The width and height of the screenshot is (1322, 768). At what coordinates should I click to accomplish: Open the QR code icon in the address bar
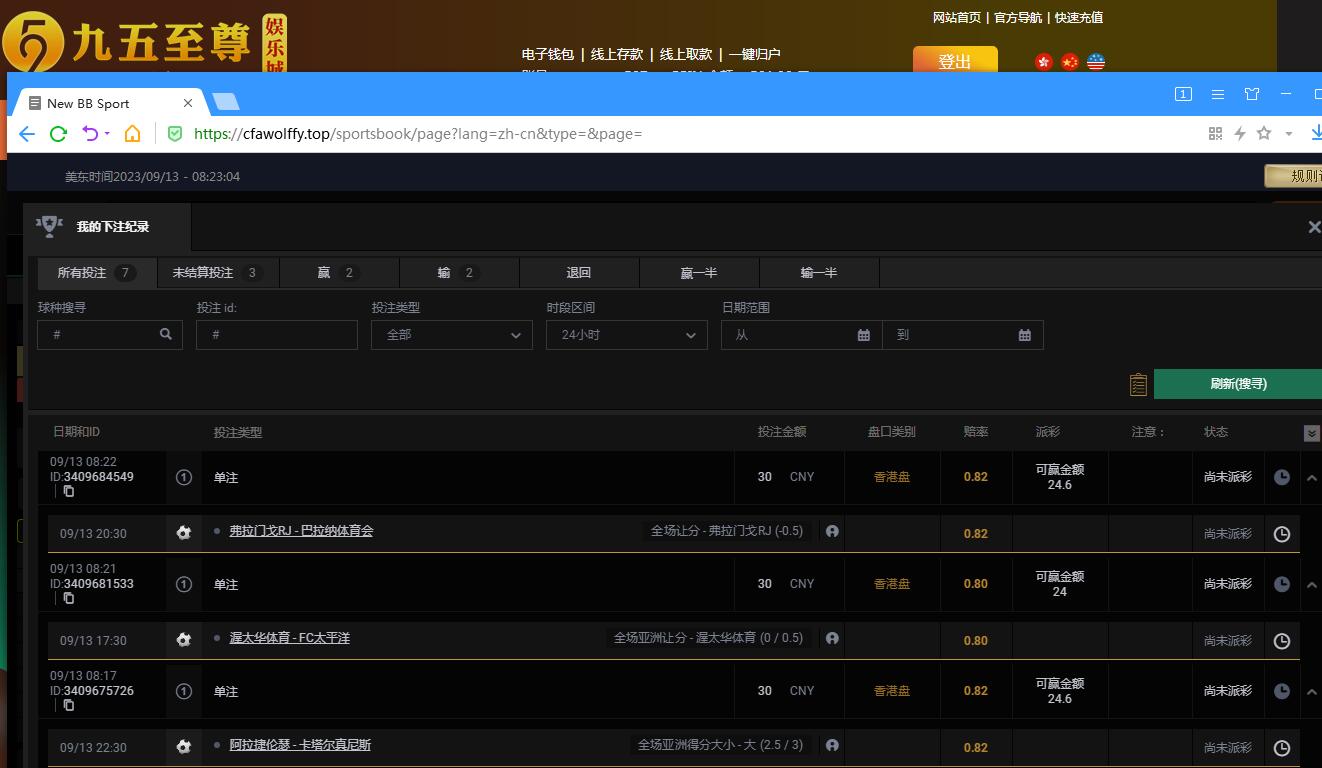[1215, 134]
